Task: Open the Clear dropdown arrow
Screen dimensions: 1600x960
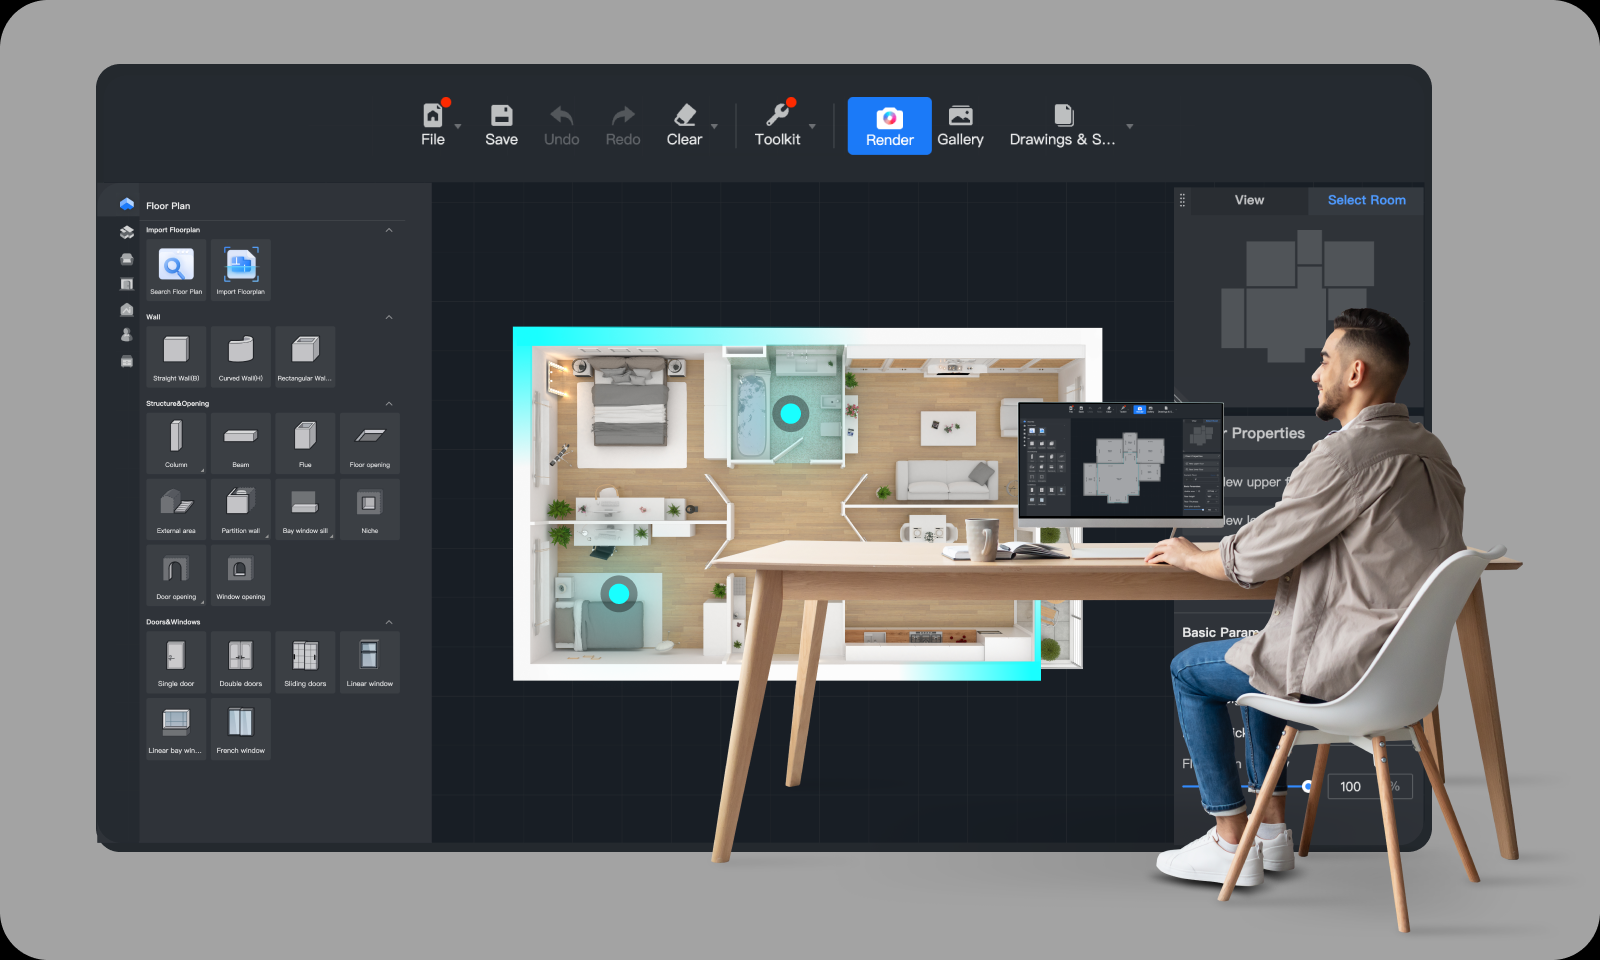Action: [x=713, y=128]
